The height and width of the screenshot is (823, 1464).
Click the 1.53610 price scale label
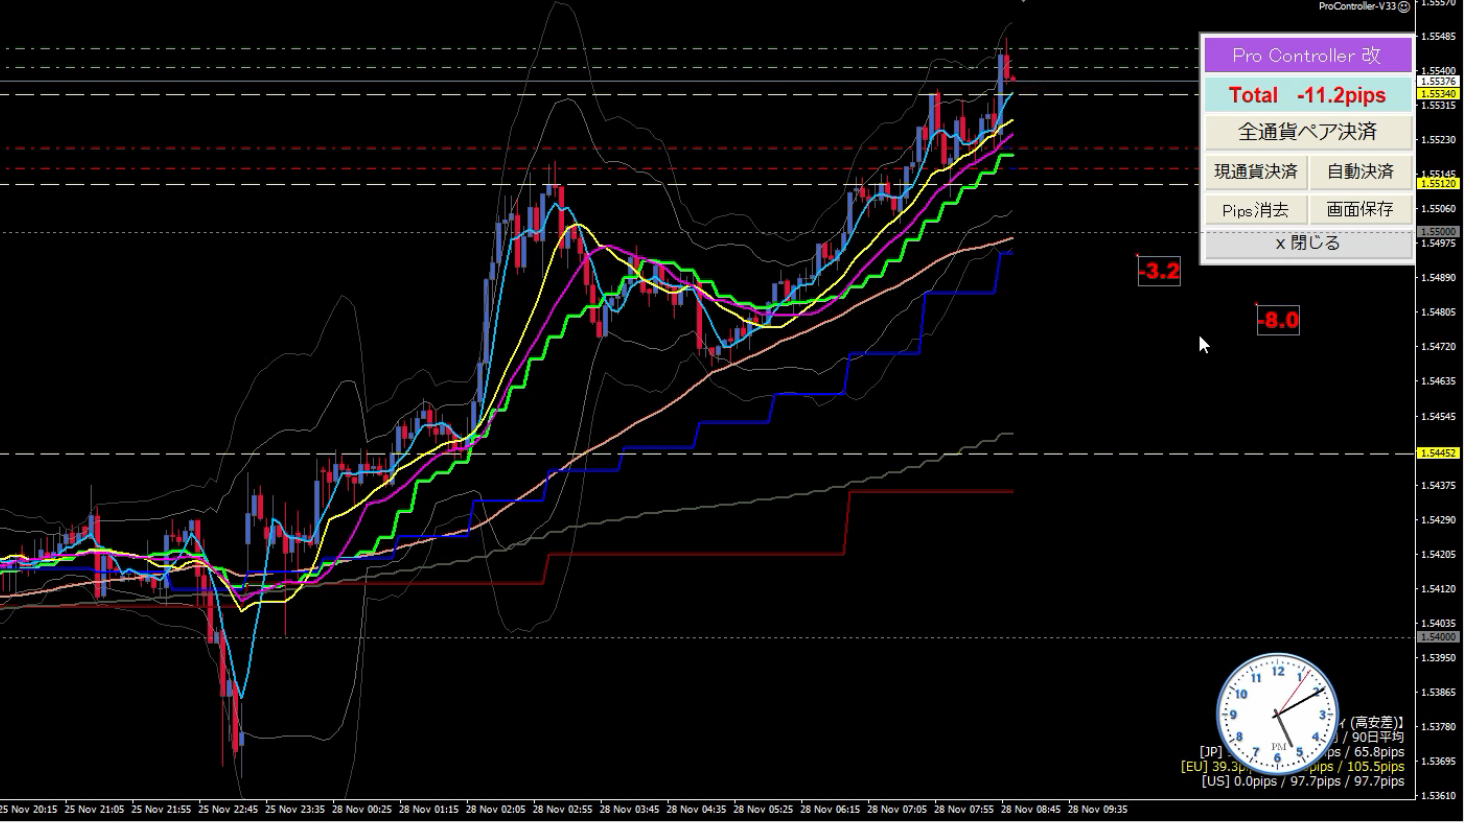click(1437, 796)
